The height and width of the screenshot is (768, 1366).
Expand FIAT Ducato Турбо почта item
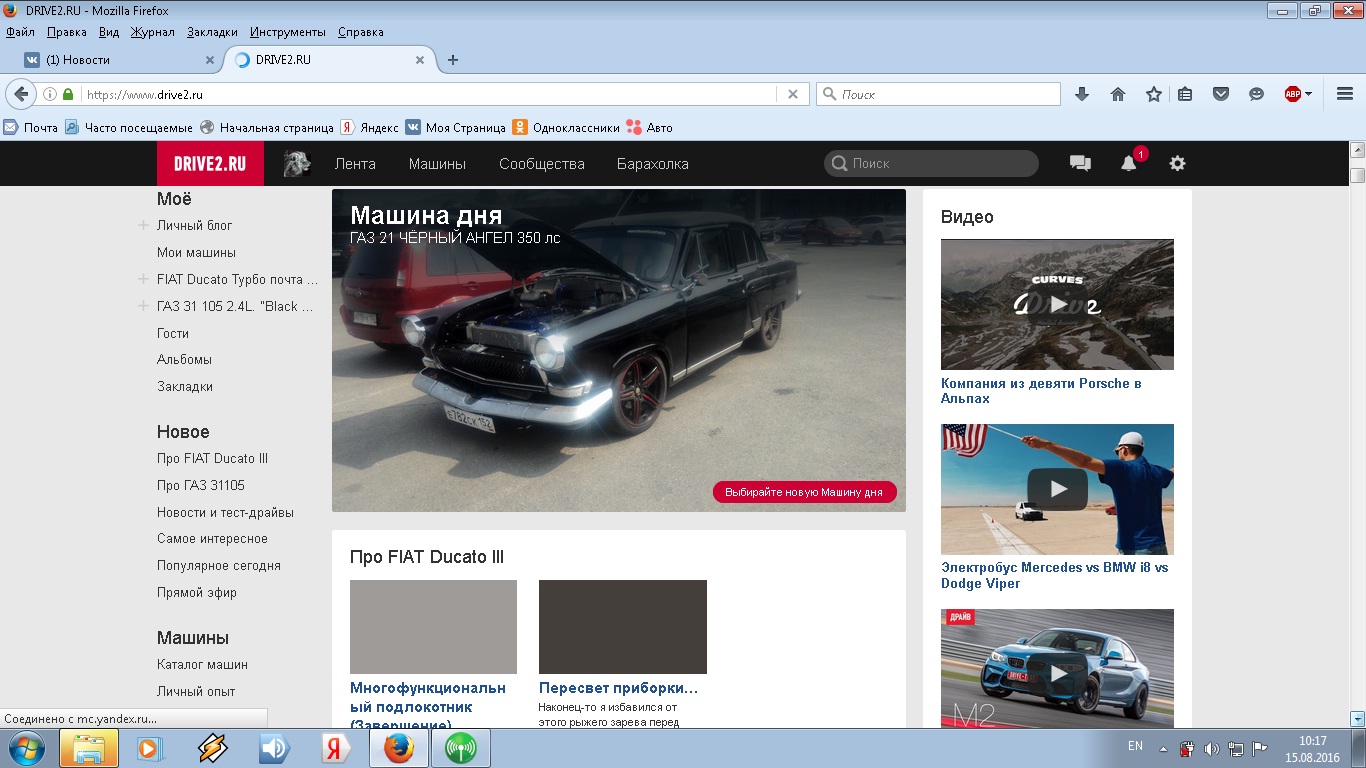(x=143, y=280)
